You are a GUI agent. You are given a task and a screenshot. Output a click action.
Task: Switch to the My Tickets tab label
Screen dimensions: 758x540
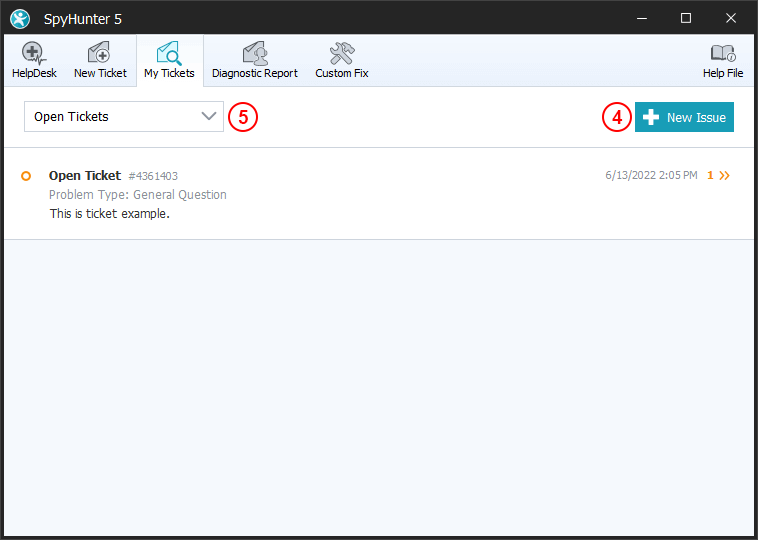(169, 74)
